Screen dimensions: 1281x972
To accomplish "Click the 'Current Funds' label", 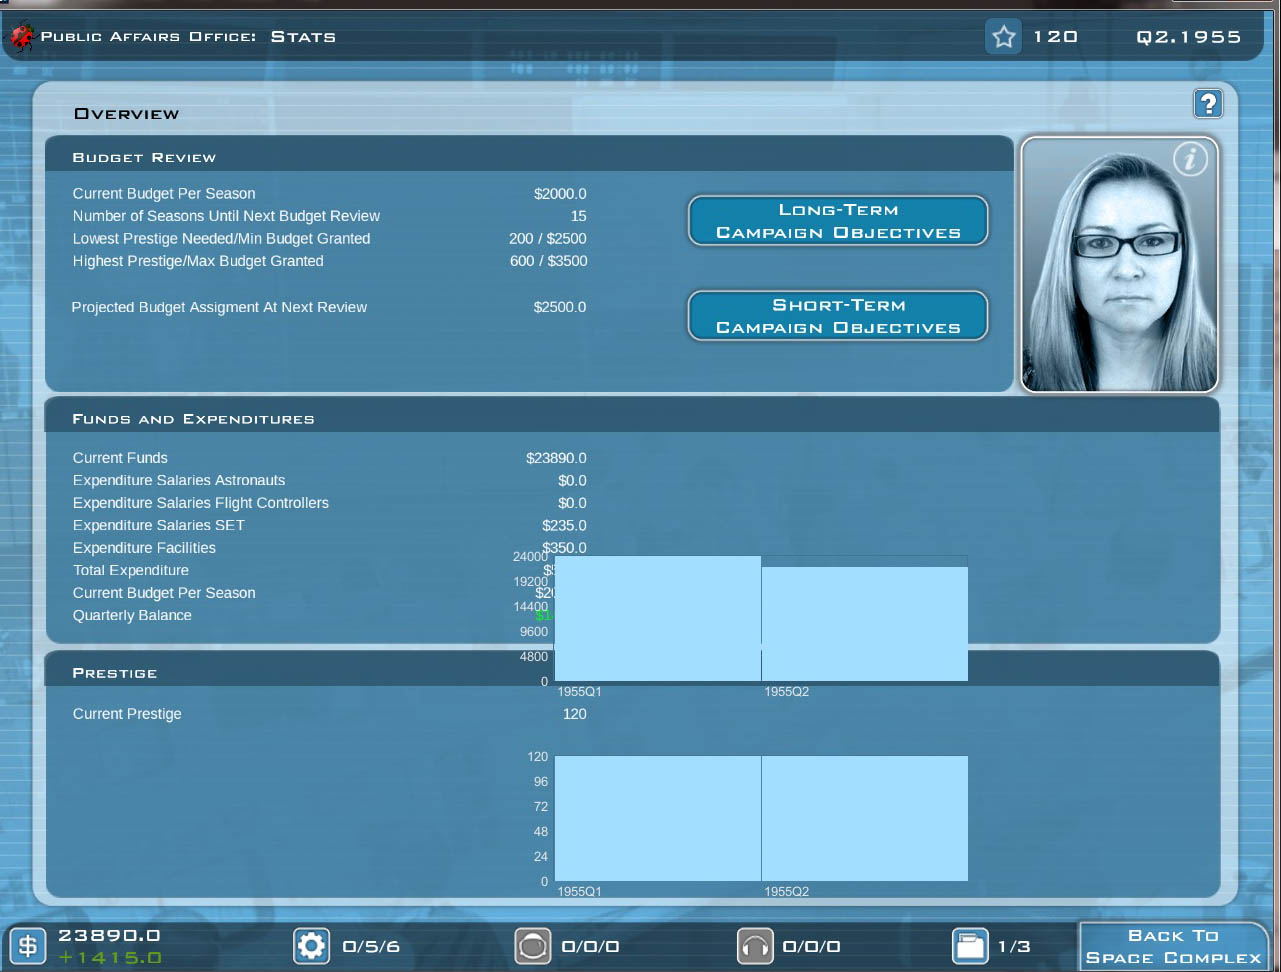I will tap(120, 458).
